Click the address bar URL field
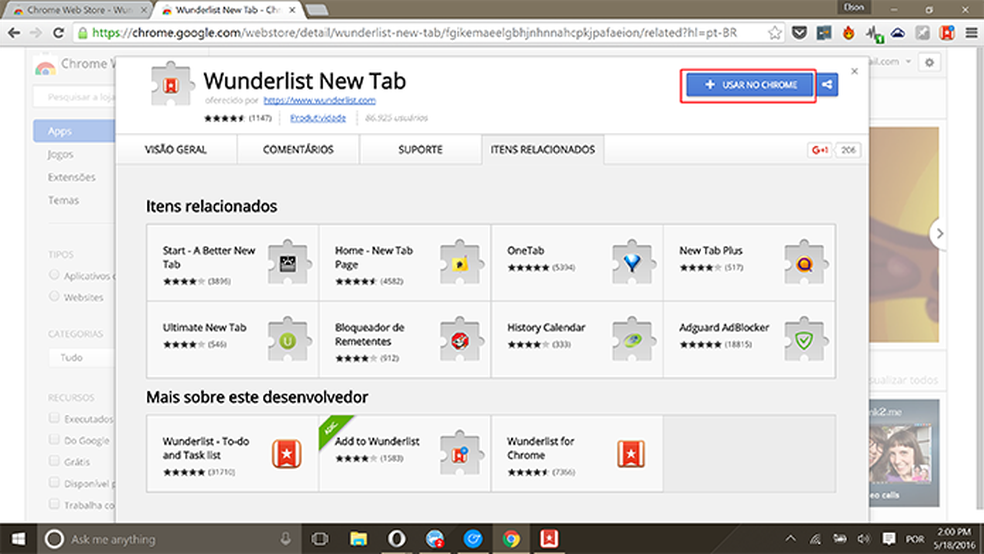Image resolution: width=984 pixels, height=554 pixels. [x=414, y=33]
